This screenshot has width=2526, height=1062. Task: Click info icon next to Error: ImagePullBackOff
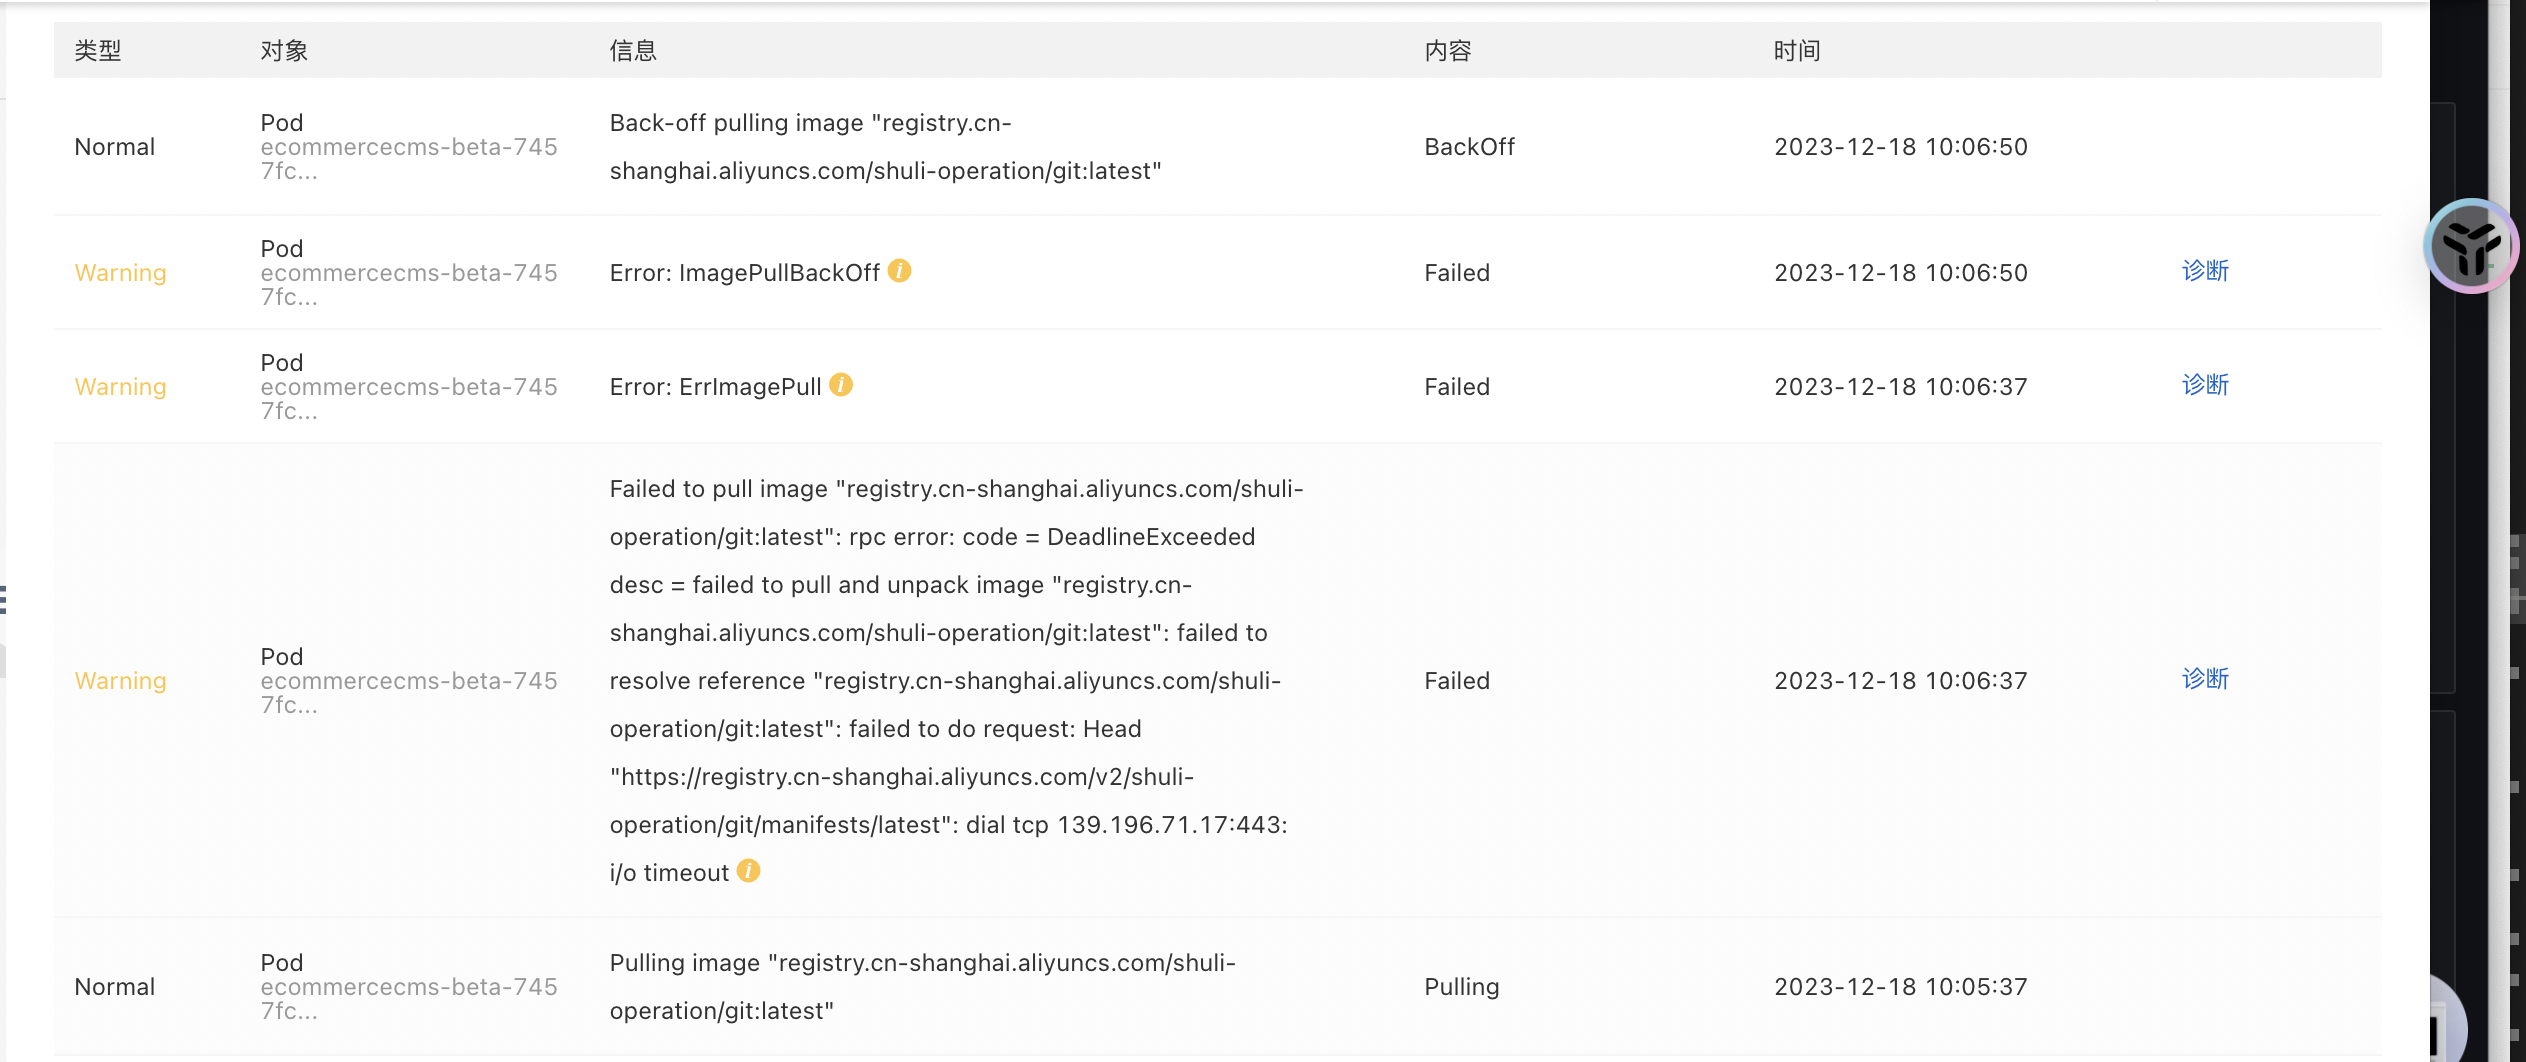pyautogui.click(x=899, y=271)
